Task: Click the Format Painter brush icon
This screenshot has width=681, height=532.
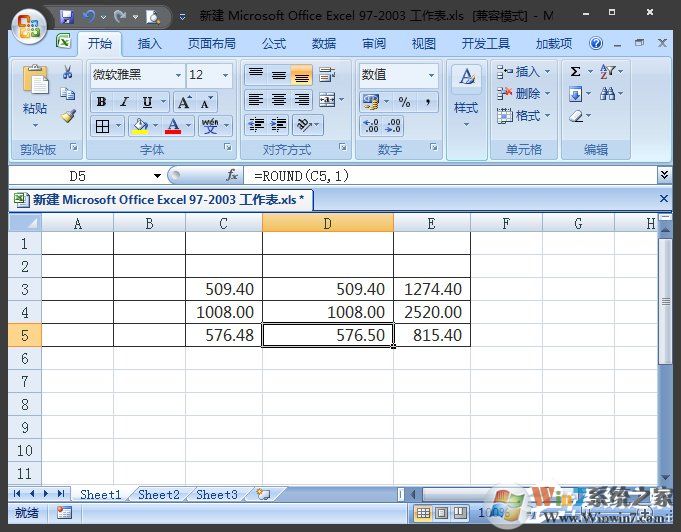Action: pyautogui.click(x=68, y=115)
